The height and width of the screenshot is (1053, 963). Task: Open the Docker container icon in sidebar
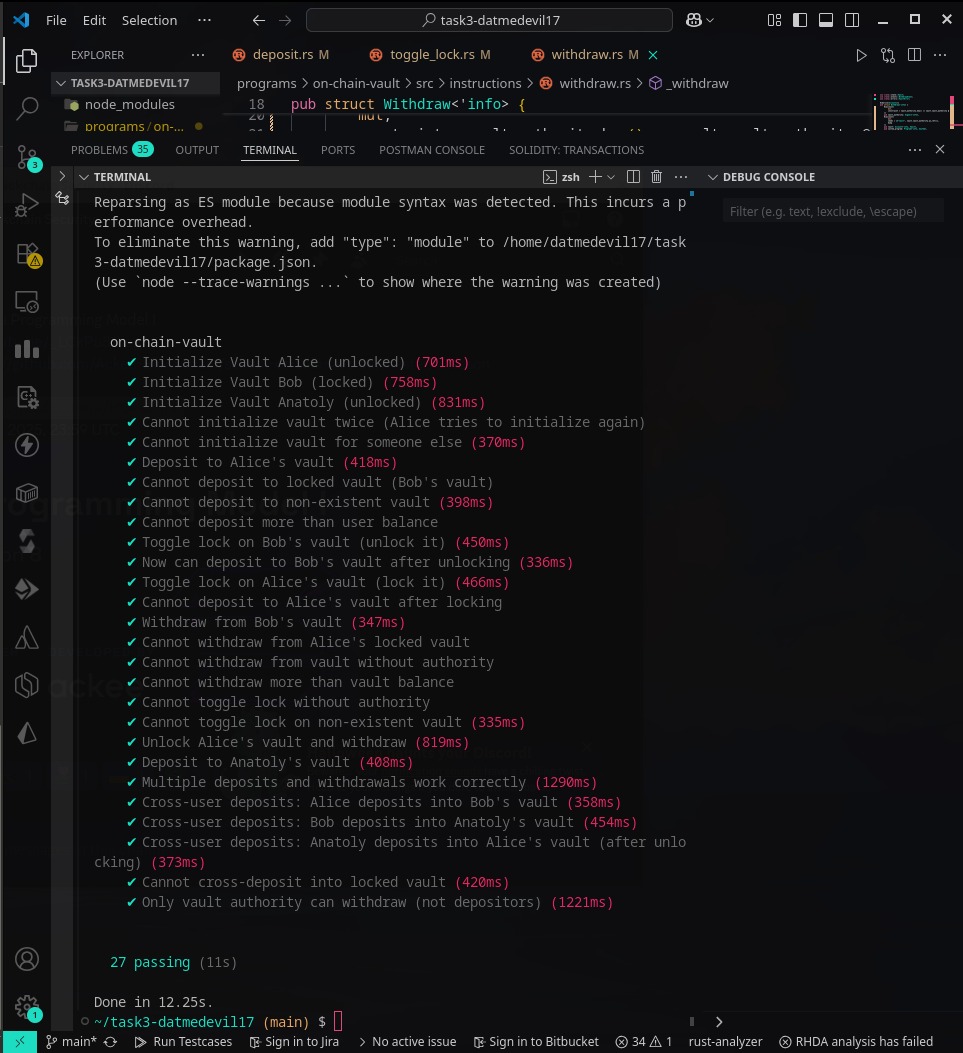pyautogui.click(x=27, y=493)
